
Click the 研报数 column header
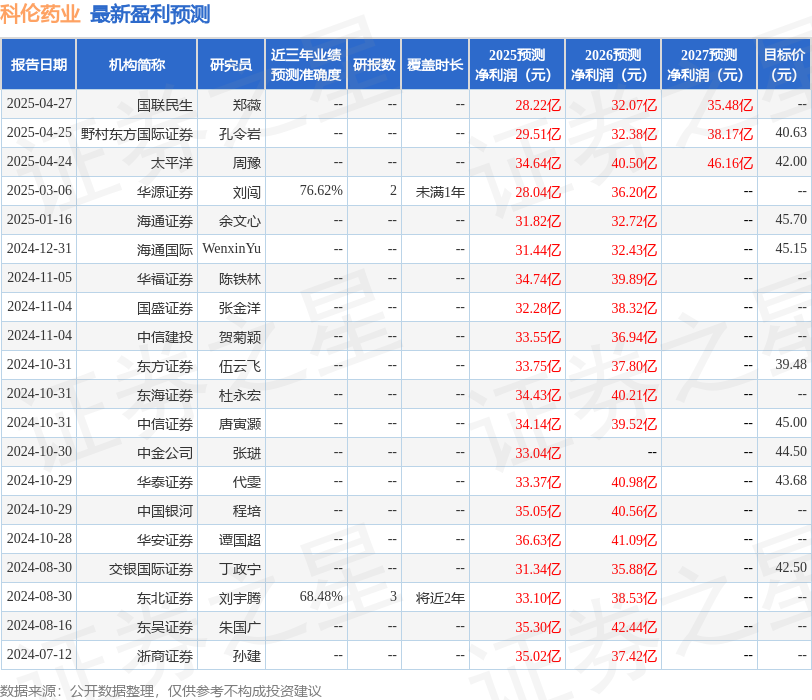pyautogui.click(x=374, y=64)
